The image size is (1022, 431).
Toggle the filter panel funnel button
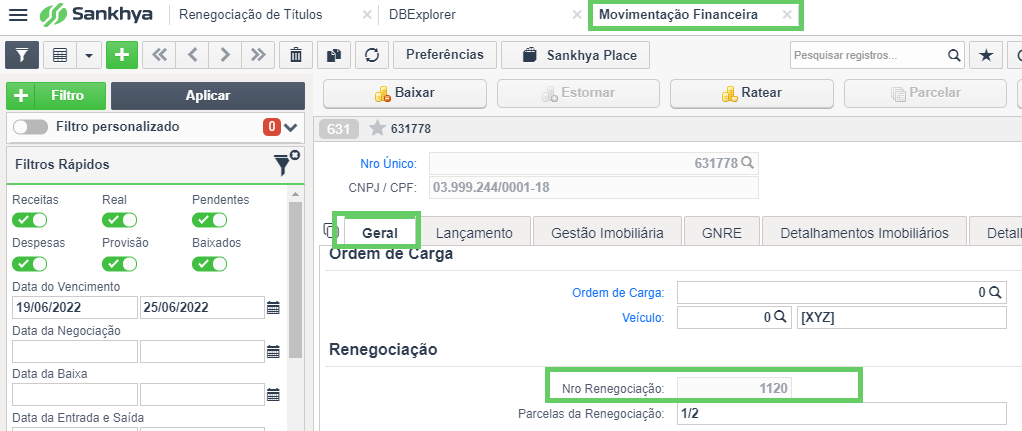pyautogui.click(x=22, y=55)
